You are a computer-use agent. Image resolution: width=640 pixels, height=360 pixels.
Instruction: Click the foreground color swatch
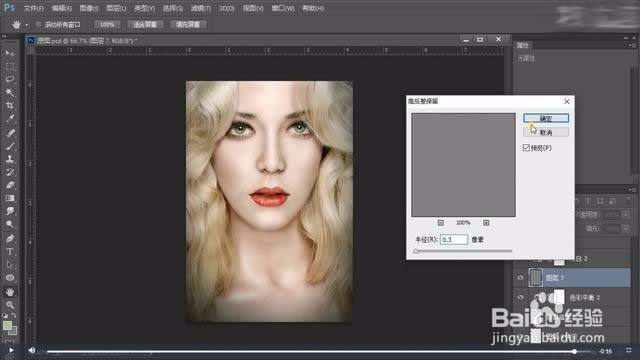point(7,325)
